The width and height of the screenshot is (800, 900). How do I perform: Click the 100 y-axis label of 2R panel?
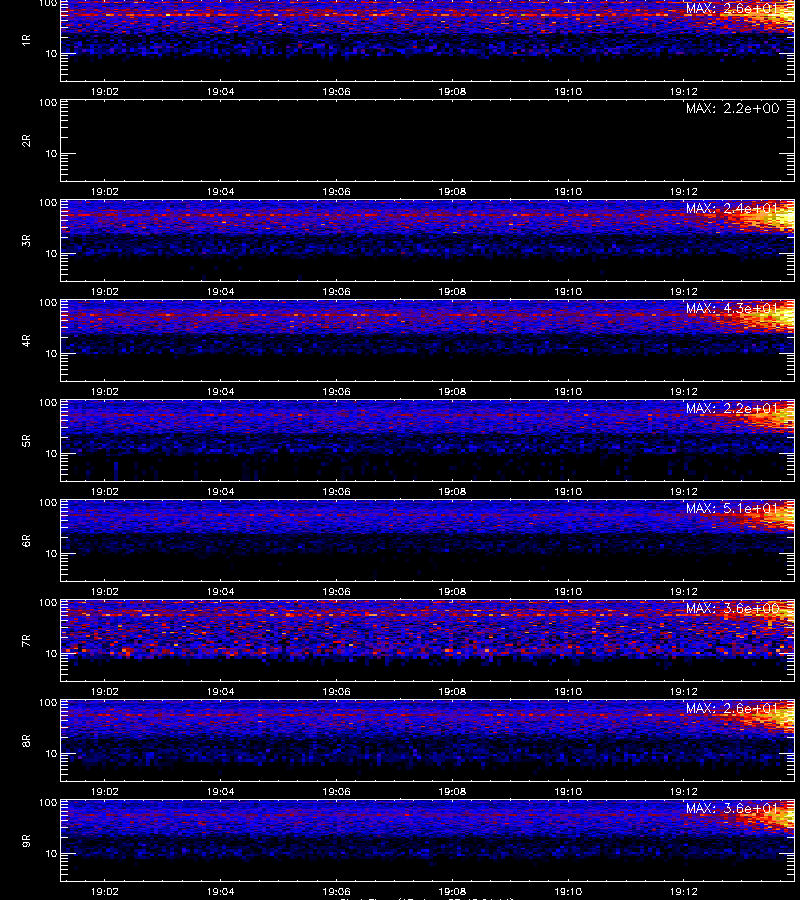coord(48,103)
